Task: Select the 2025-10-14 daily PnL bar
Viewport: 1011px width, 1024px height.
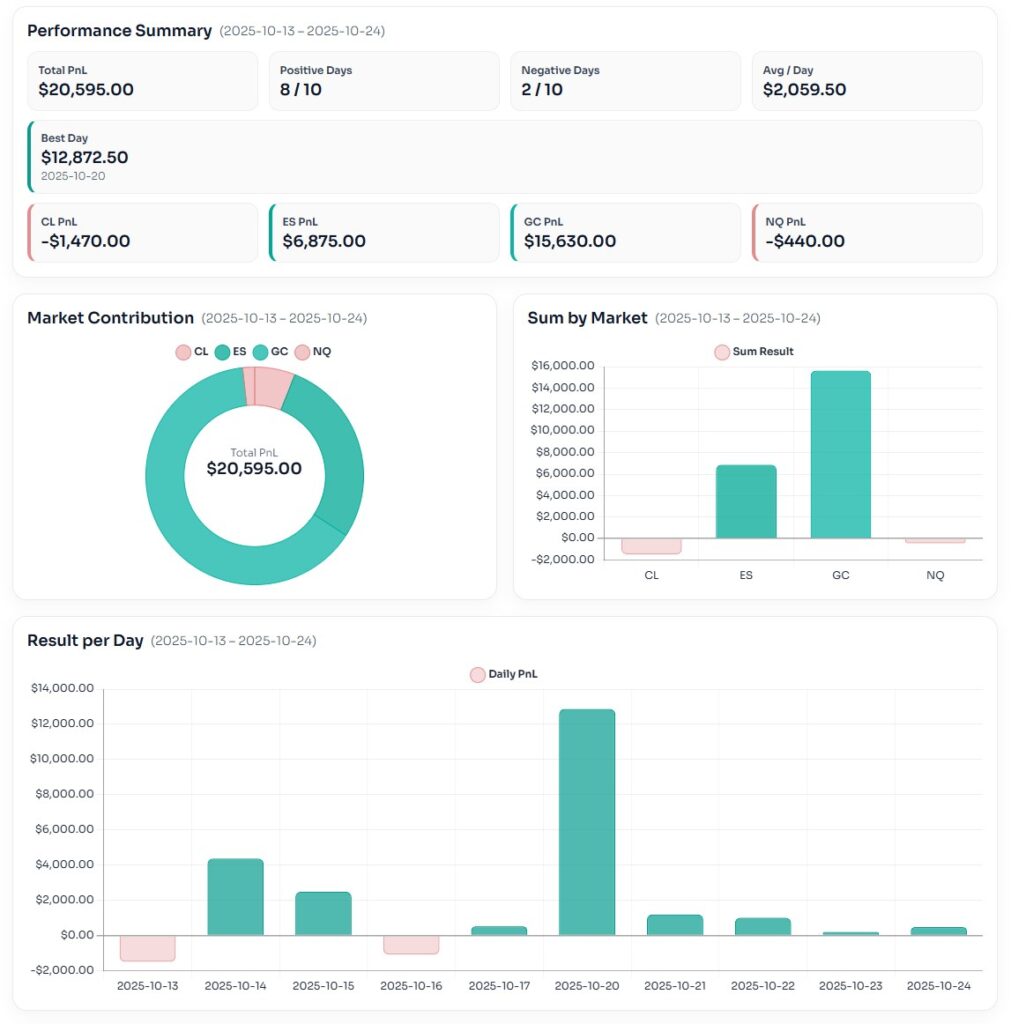Action: 235,897
